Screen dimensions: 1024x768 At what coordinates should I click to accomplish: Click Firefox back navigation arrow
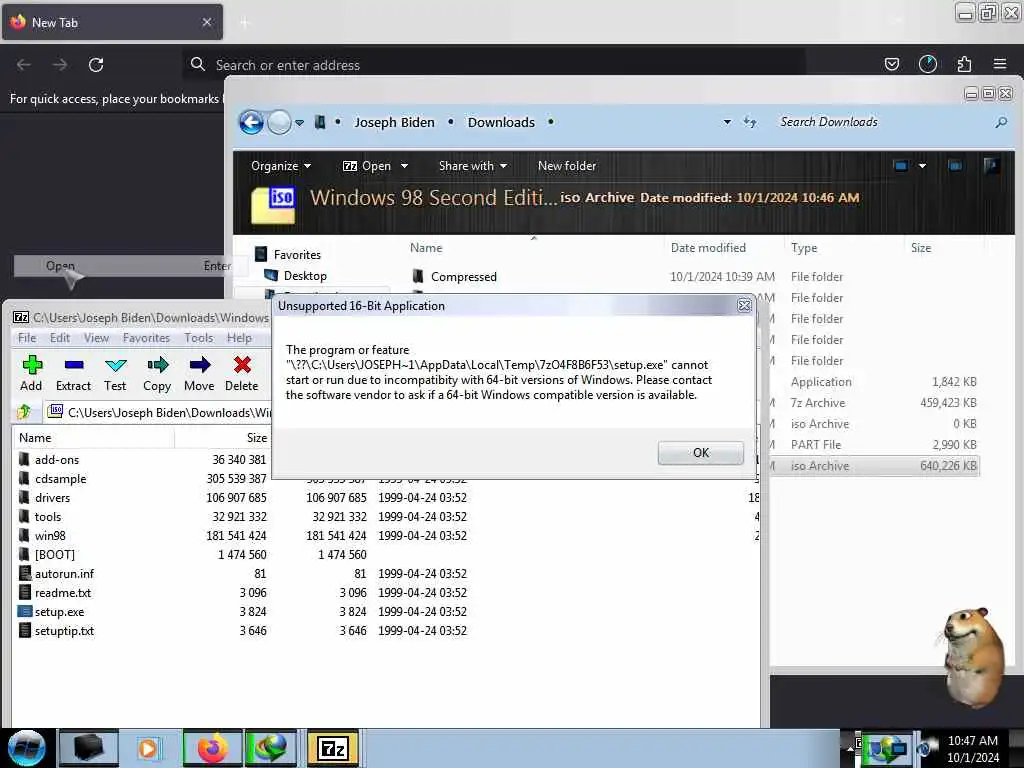click(24, 65)
